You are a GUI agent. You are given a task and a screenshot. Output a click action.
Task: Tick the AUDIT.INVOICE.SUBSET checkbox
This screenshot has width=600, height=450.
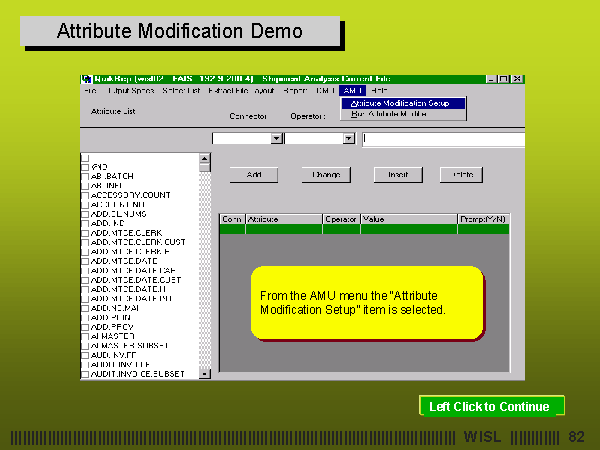coord(85,373)
